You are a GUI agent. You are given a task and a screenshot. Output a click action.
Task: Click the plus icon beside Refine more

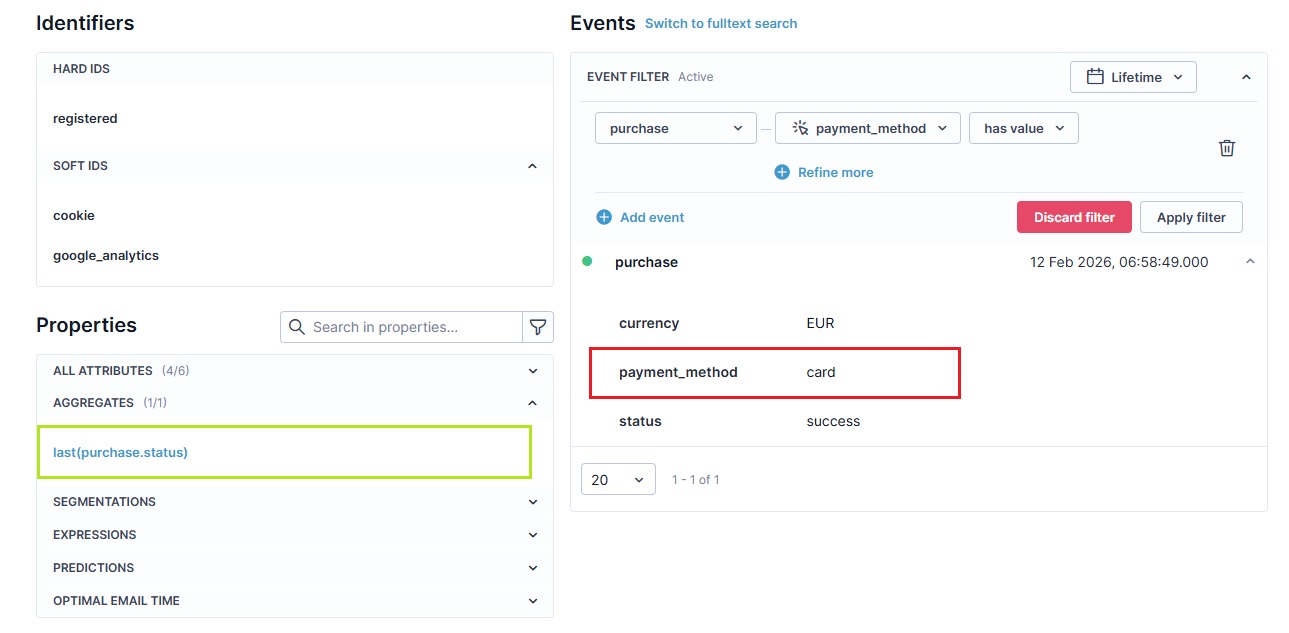tap(782, 172)
